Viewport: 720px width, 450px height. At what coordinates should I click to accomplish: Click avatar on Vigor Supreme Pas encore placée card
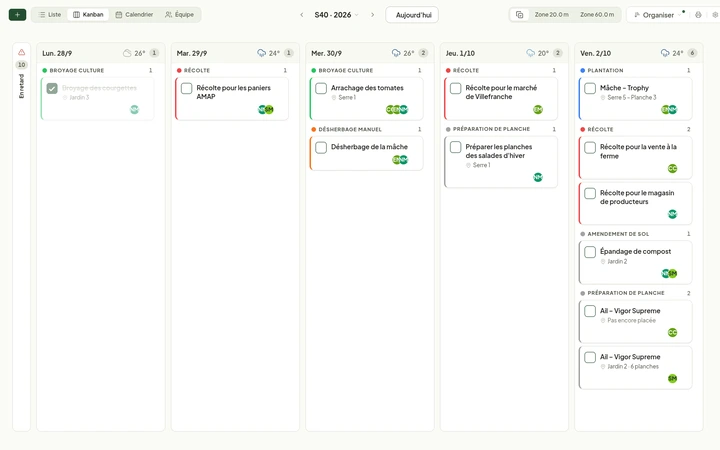point(672,332)
